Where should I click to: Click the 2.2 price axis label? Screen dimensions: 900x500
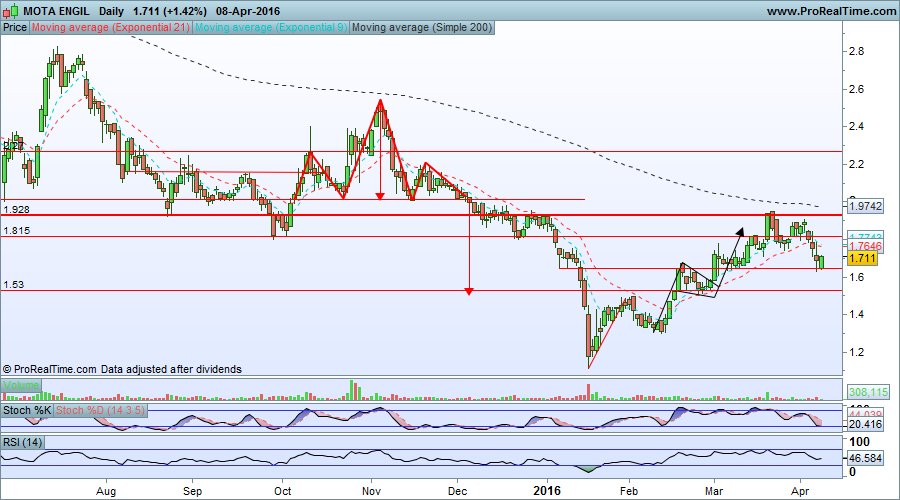pos(856,164)
